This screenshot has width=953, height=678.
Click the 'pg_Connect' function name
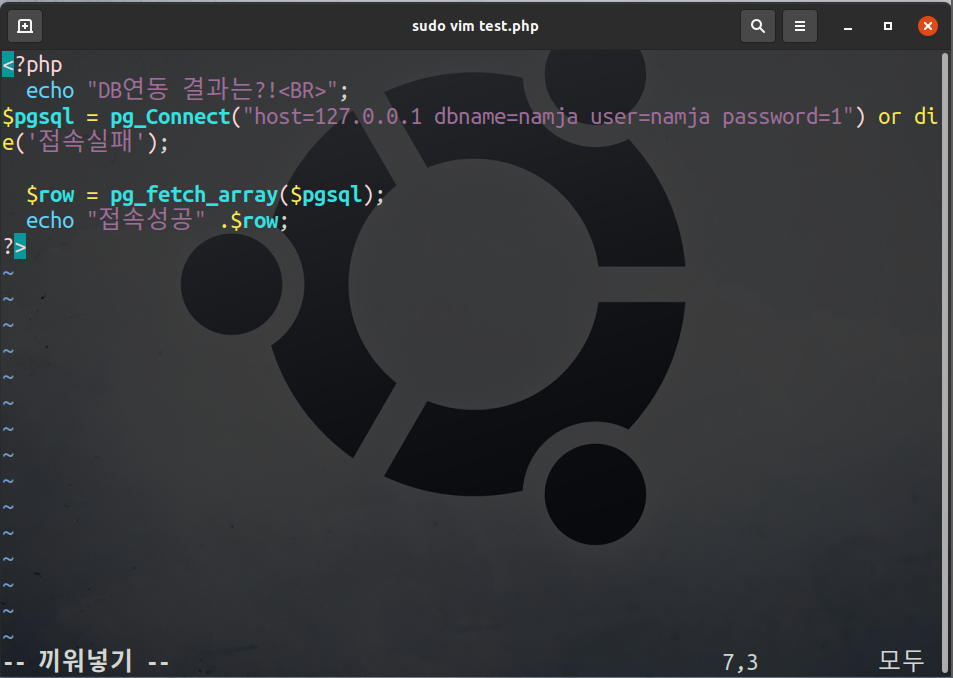click(x=170, y=117)
